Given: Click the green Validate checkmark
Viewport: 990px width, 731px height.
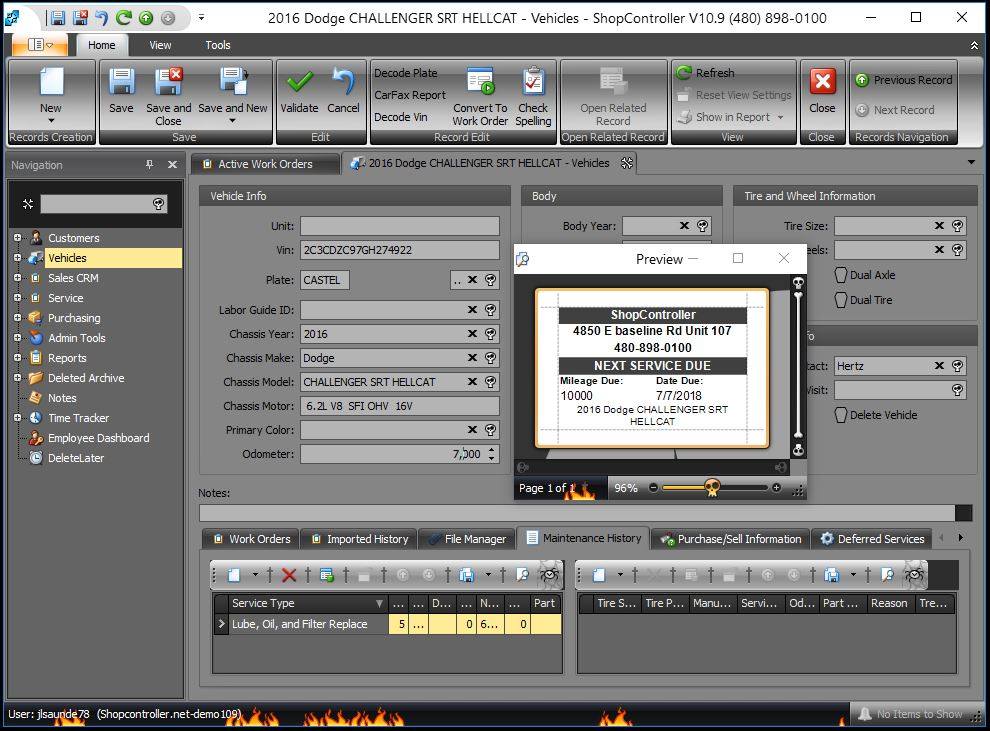Looking at the screenshot, I should 299,82.
